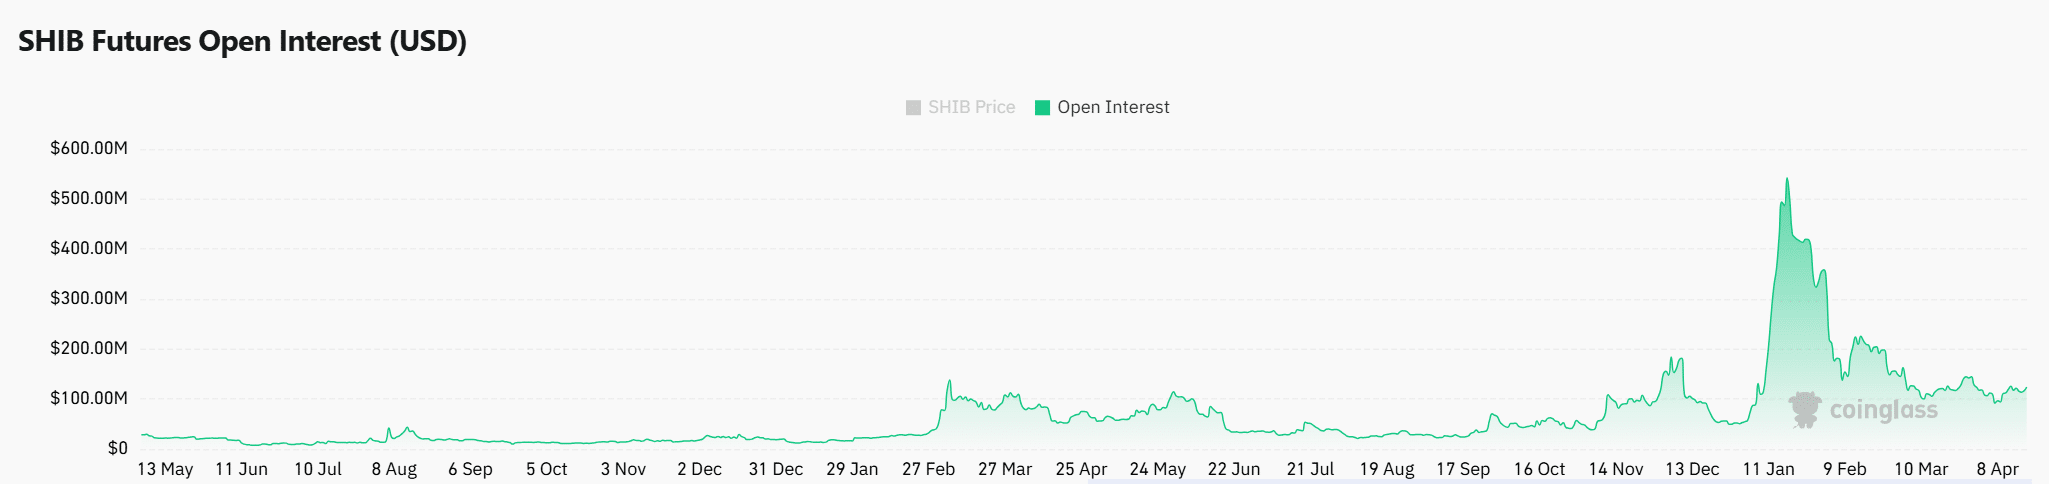Select the 14 Nov date axis label
2049x484 pixels.
1615,469
